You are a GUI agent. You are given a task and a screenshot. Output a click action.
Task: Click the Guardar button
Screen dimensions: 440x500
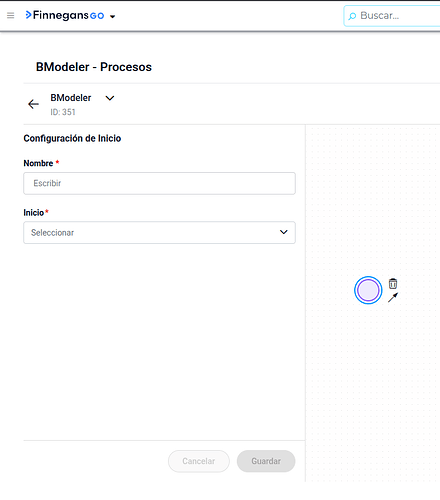click(x=266, y=461)
